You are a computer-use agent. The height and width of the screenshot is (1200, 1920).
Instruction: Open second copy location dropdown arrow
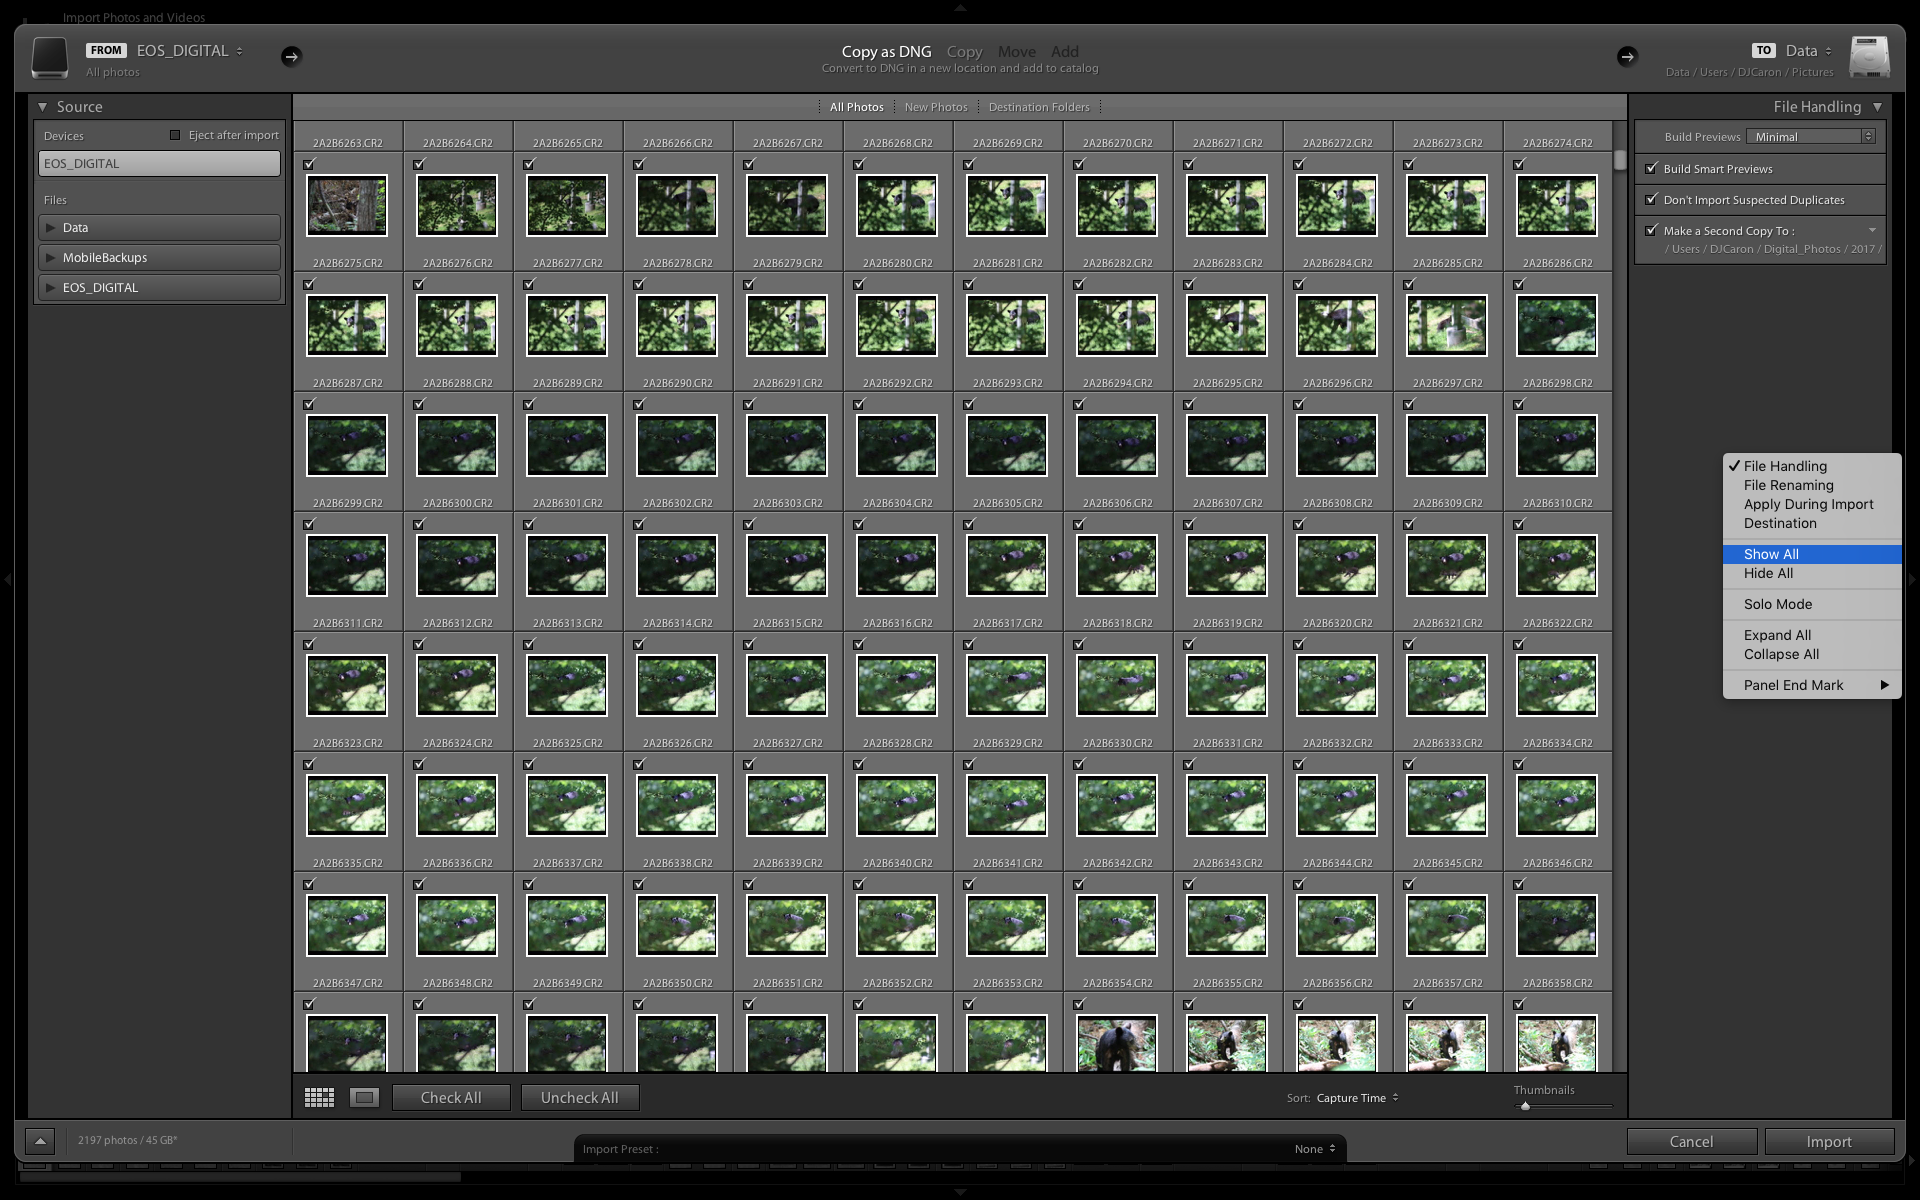pyautogui.click(x=1872, y=230)
